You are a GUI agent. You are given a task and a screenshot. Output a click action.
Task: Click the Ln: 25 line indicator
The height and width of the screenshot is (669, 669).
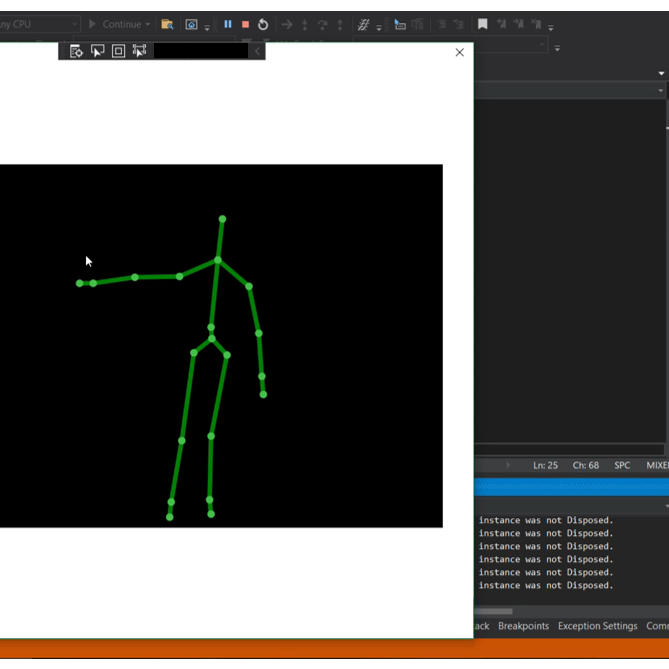pyautogui.click(x=545, y=465)
